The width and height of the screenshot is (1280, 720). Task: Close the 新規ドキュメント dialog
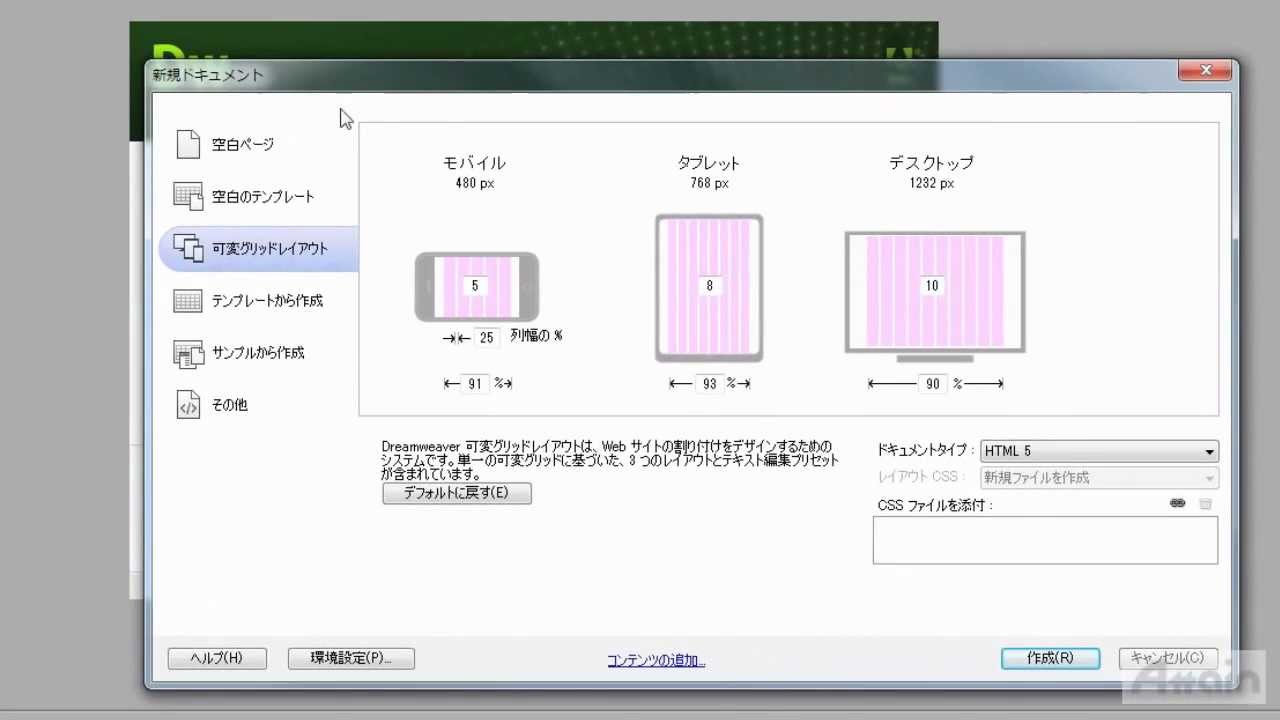pos(1204,71)
